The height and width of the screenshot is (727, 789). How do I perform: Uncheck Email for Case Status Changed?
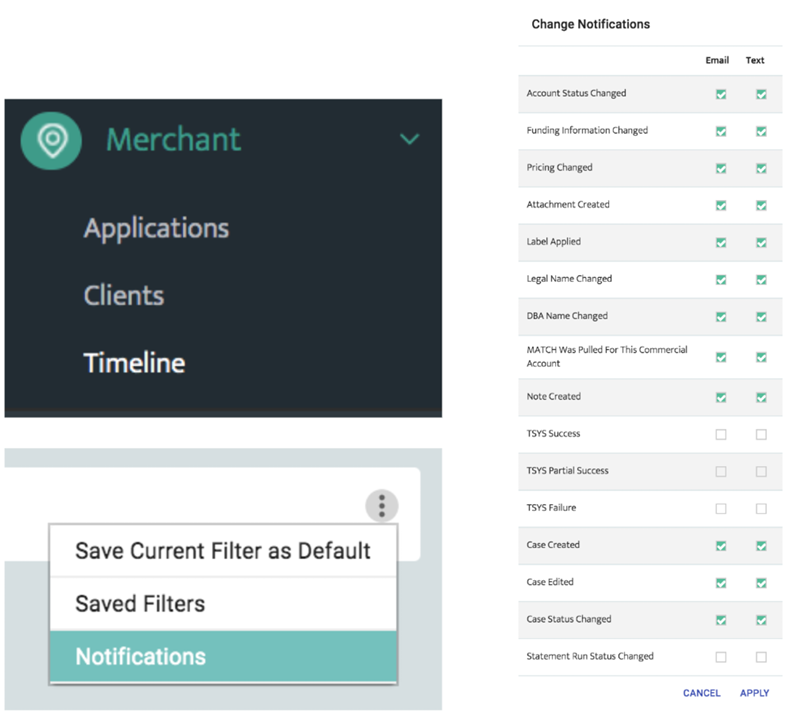click(721, 620)
